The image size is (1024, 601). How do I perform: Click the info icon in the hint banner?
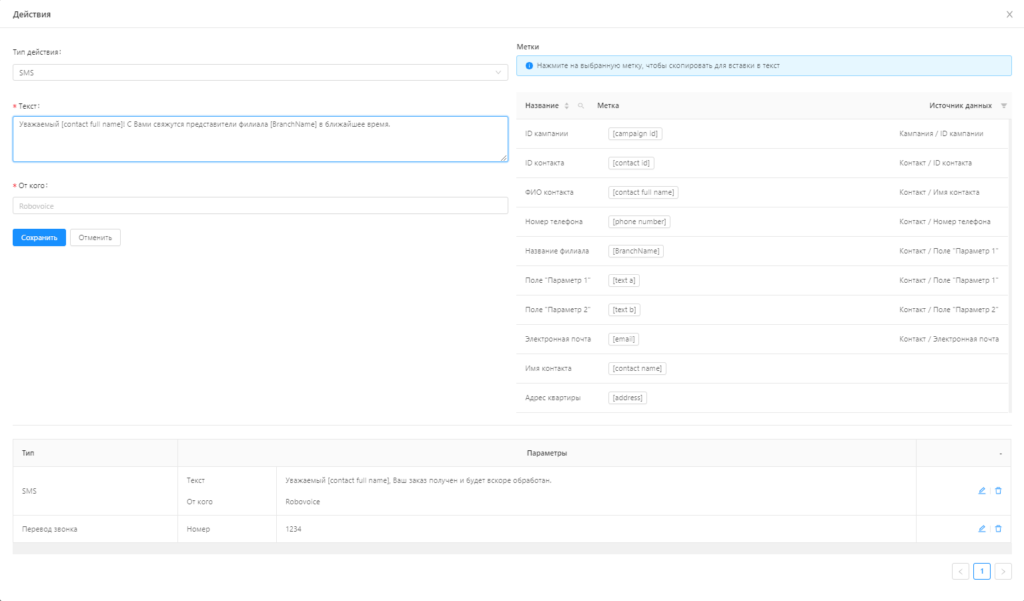point(529,66)
